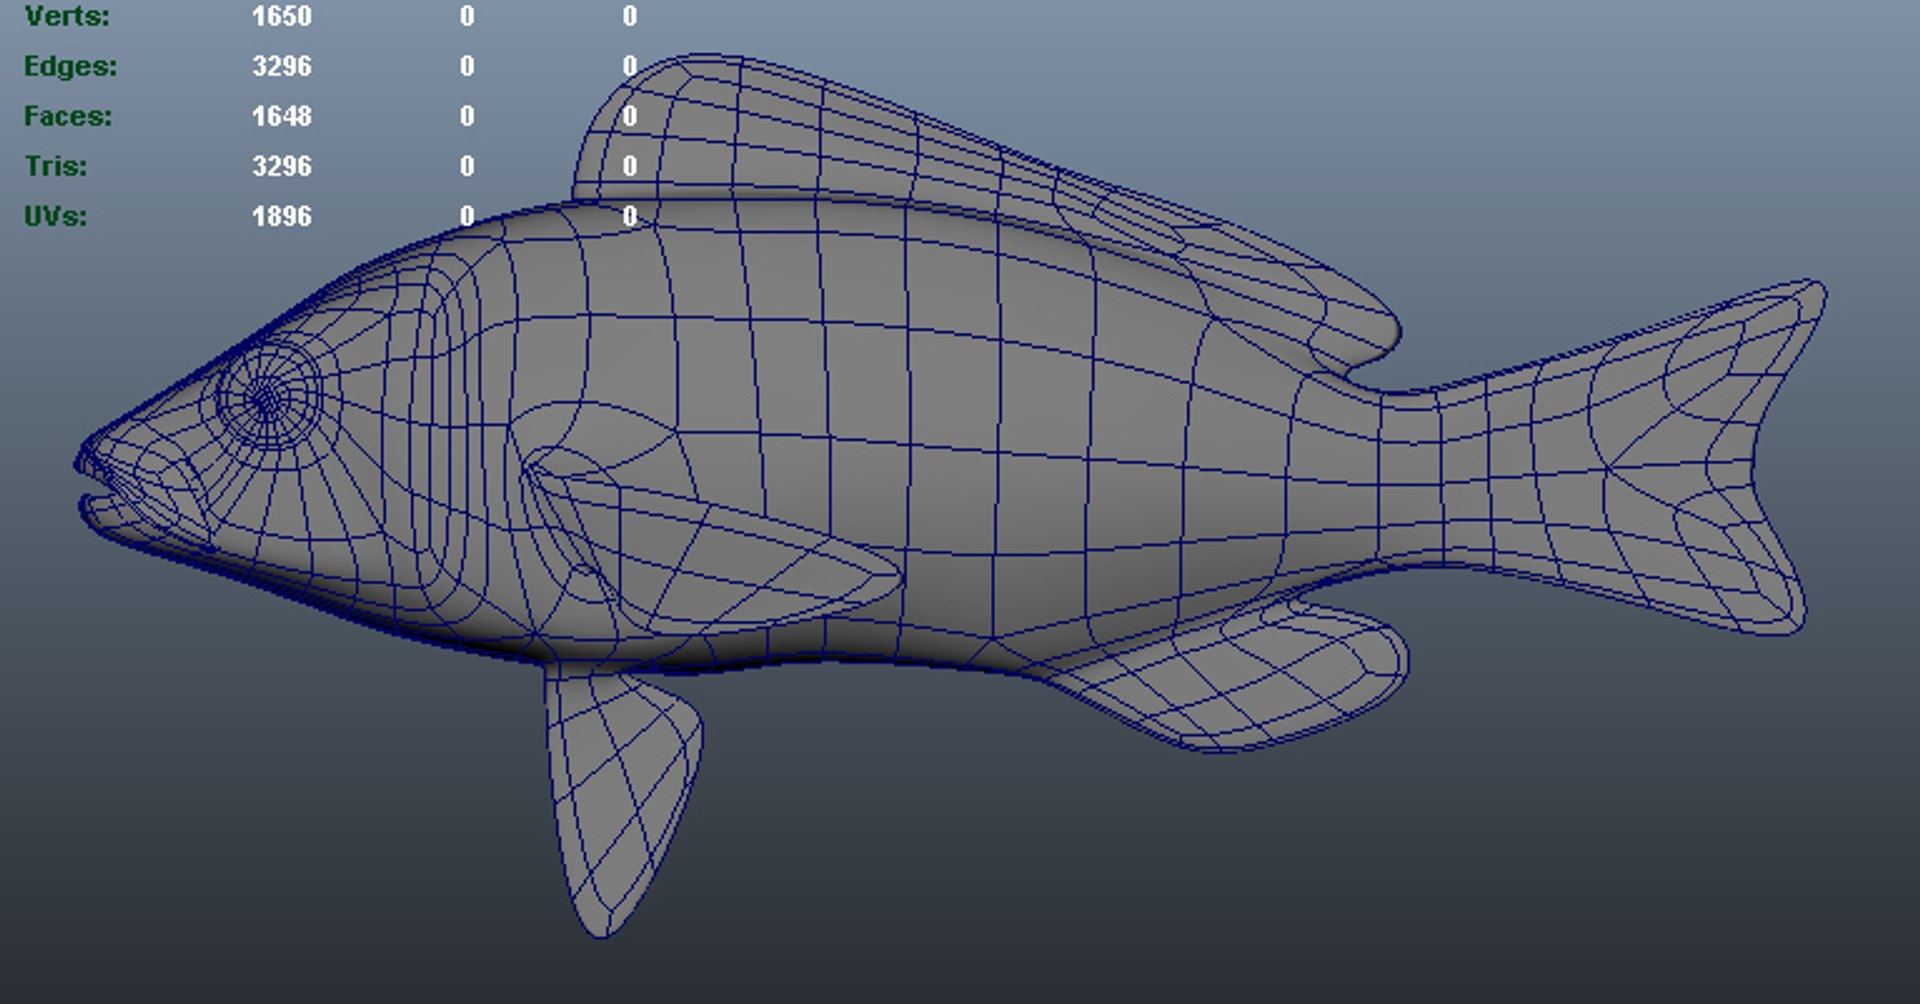Click the pelvic fin hanging below the fish
This screenshot has height=1004, width=1920.
[620, 800]
